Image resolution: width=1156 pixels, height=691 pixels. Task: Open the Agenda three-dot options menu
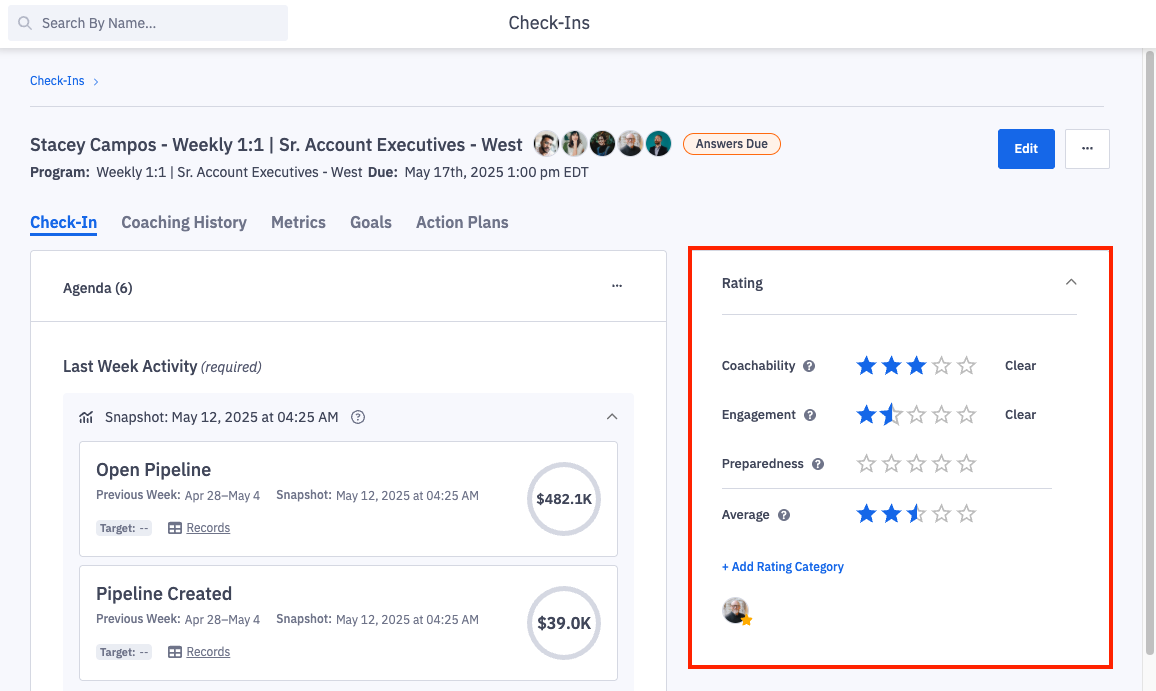coord(617,286)
